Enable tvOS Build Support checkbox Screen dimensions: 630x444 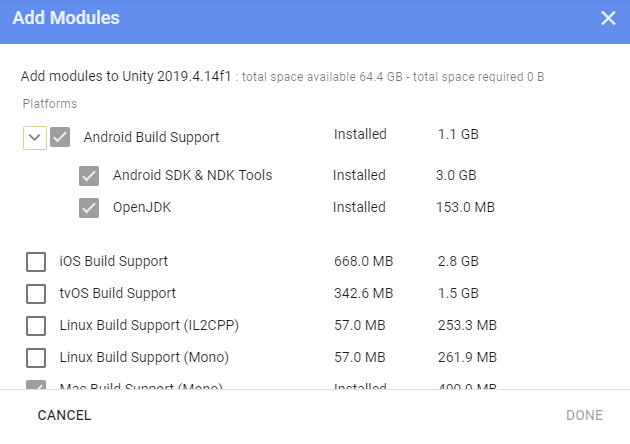36,294
